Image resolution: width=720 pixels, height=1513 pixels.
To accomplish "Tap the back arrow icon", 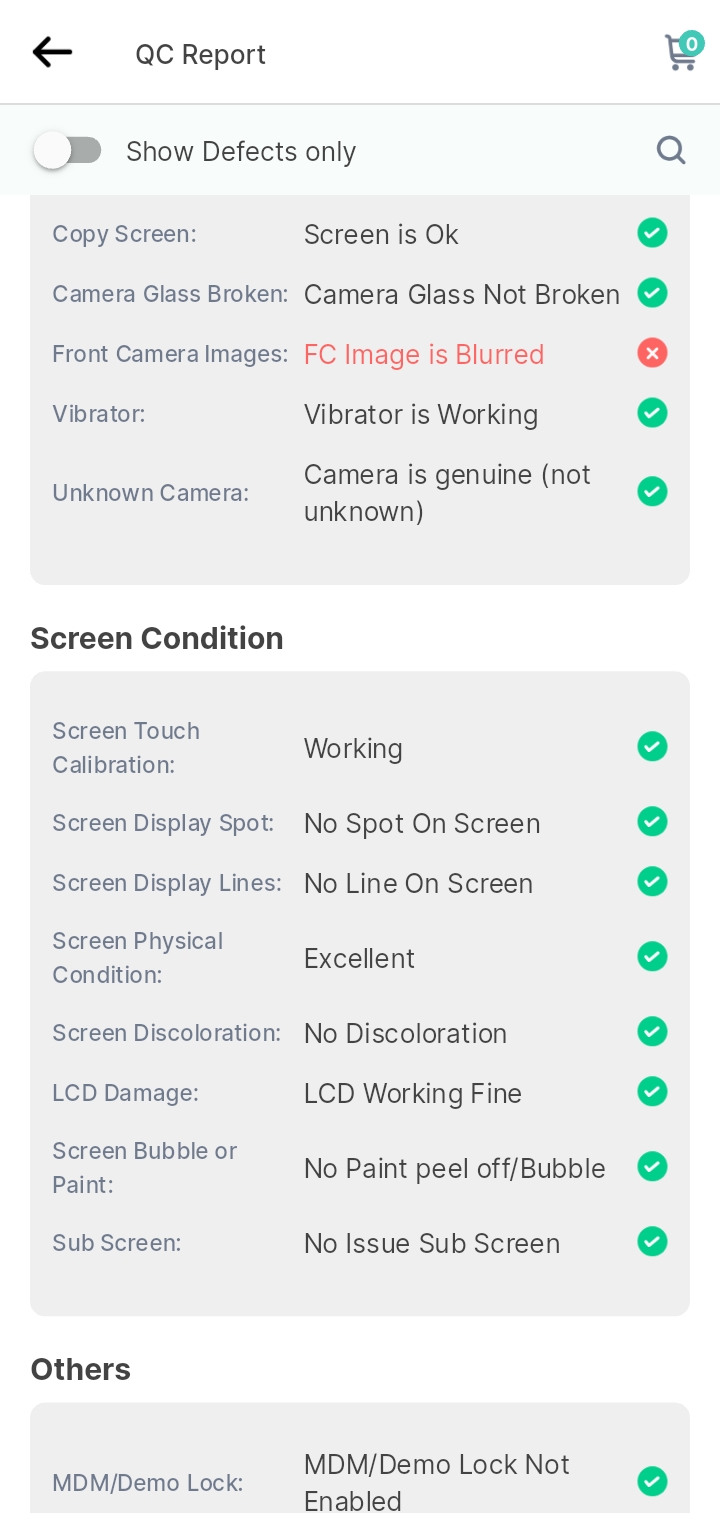I will coord(52,52).
